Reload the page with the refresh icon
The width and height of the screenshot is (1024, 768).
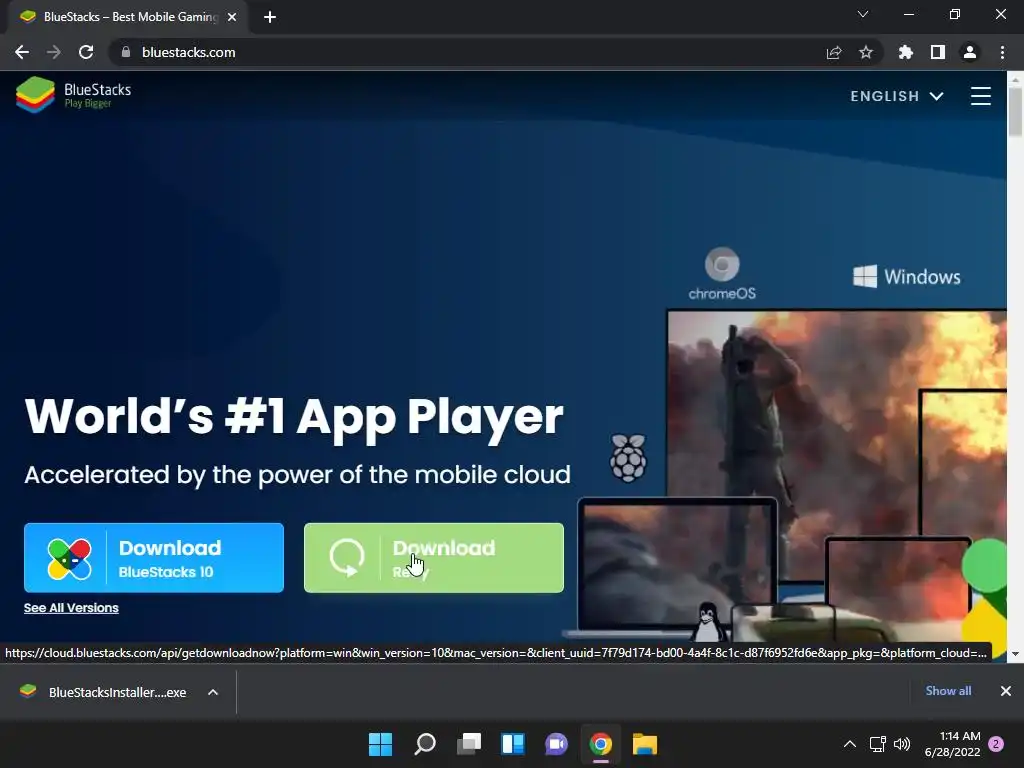tap(86, 52)
